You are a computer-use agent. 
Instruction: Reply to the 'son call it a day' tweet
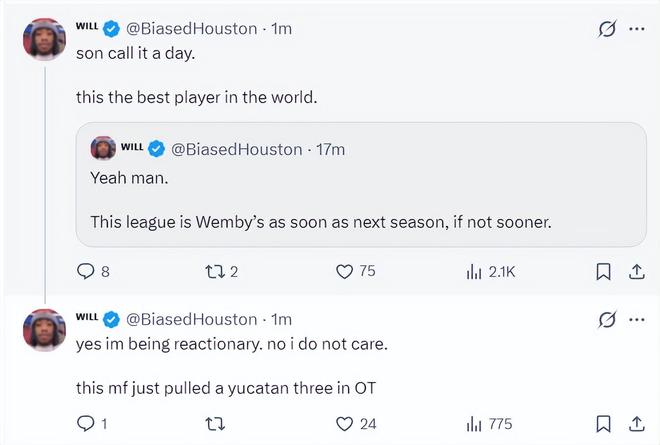[x=93, y=272]
